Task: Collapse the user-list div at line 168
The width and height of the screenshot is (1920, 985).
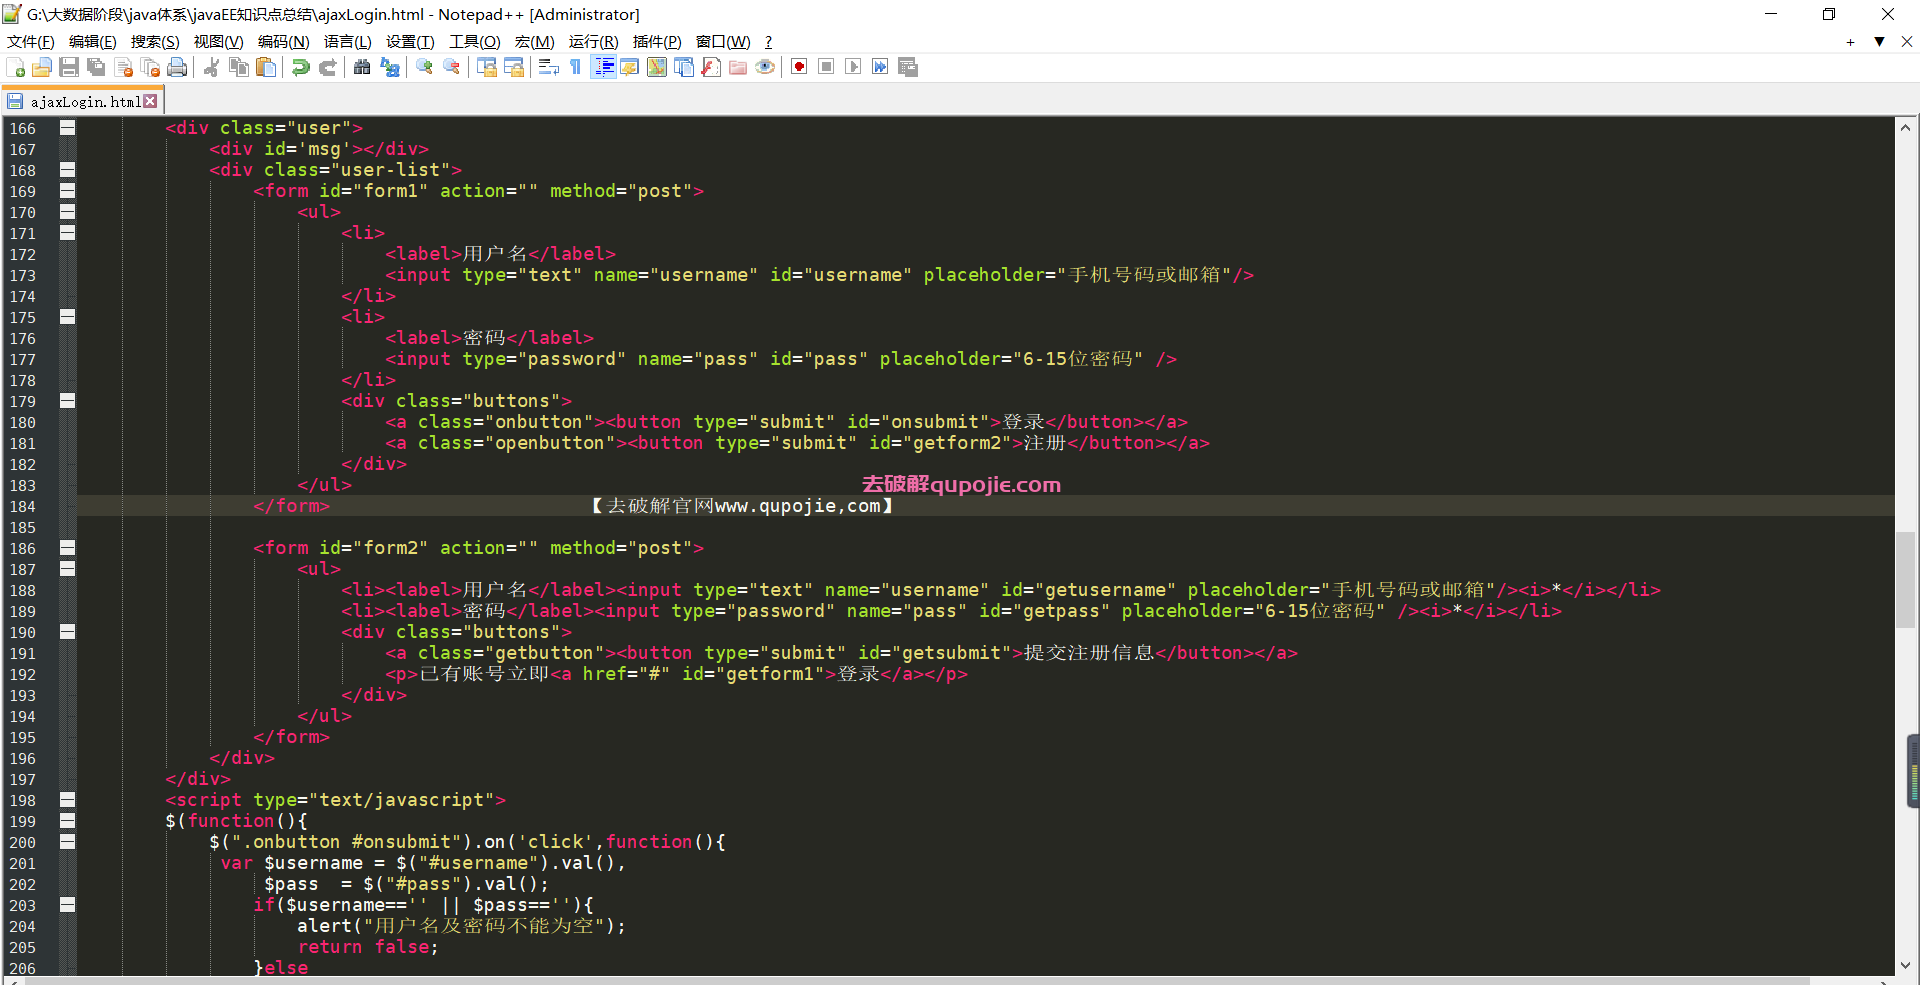Action: tap(67, 170)
